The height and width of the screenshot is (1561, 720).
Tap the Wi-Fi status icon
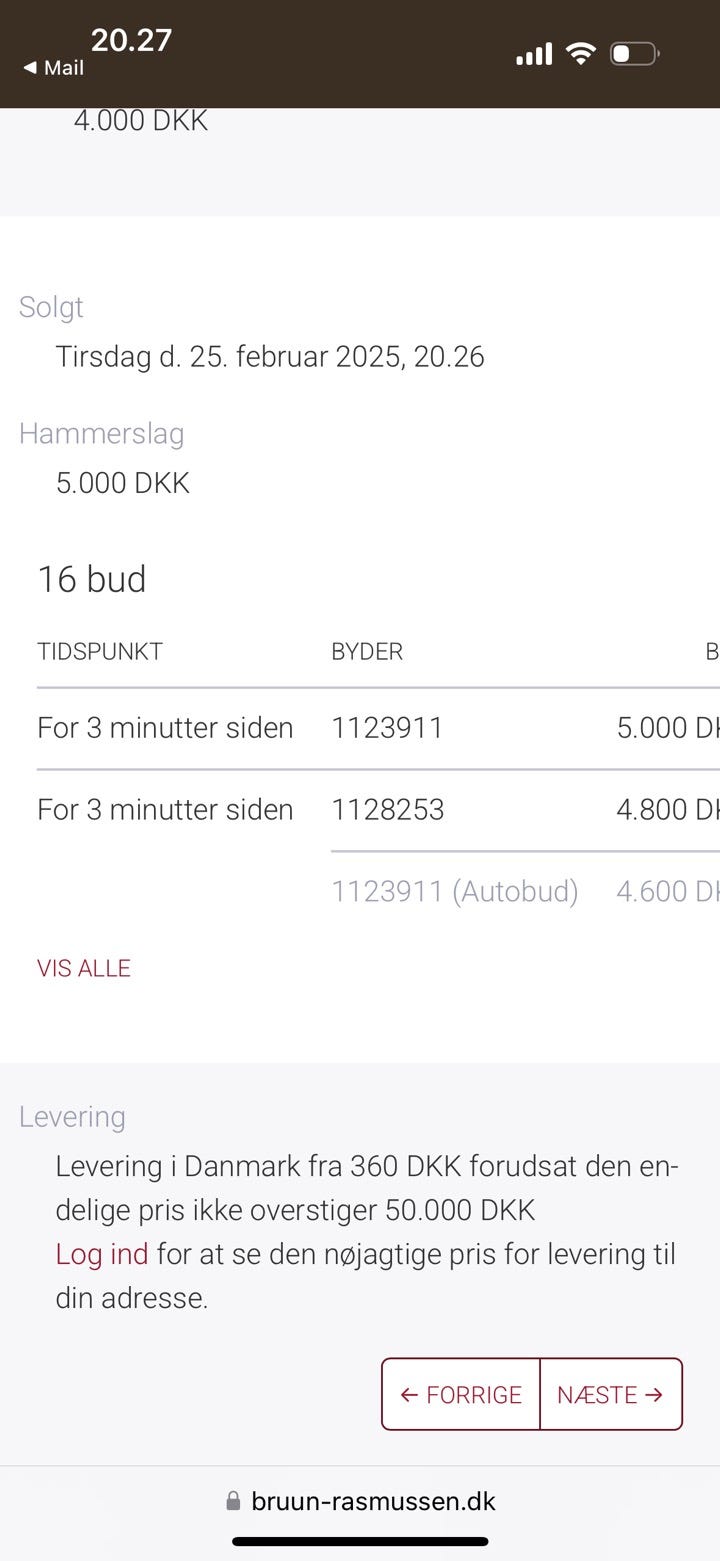tap(580, 53)
